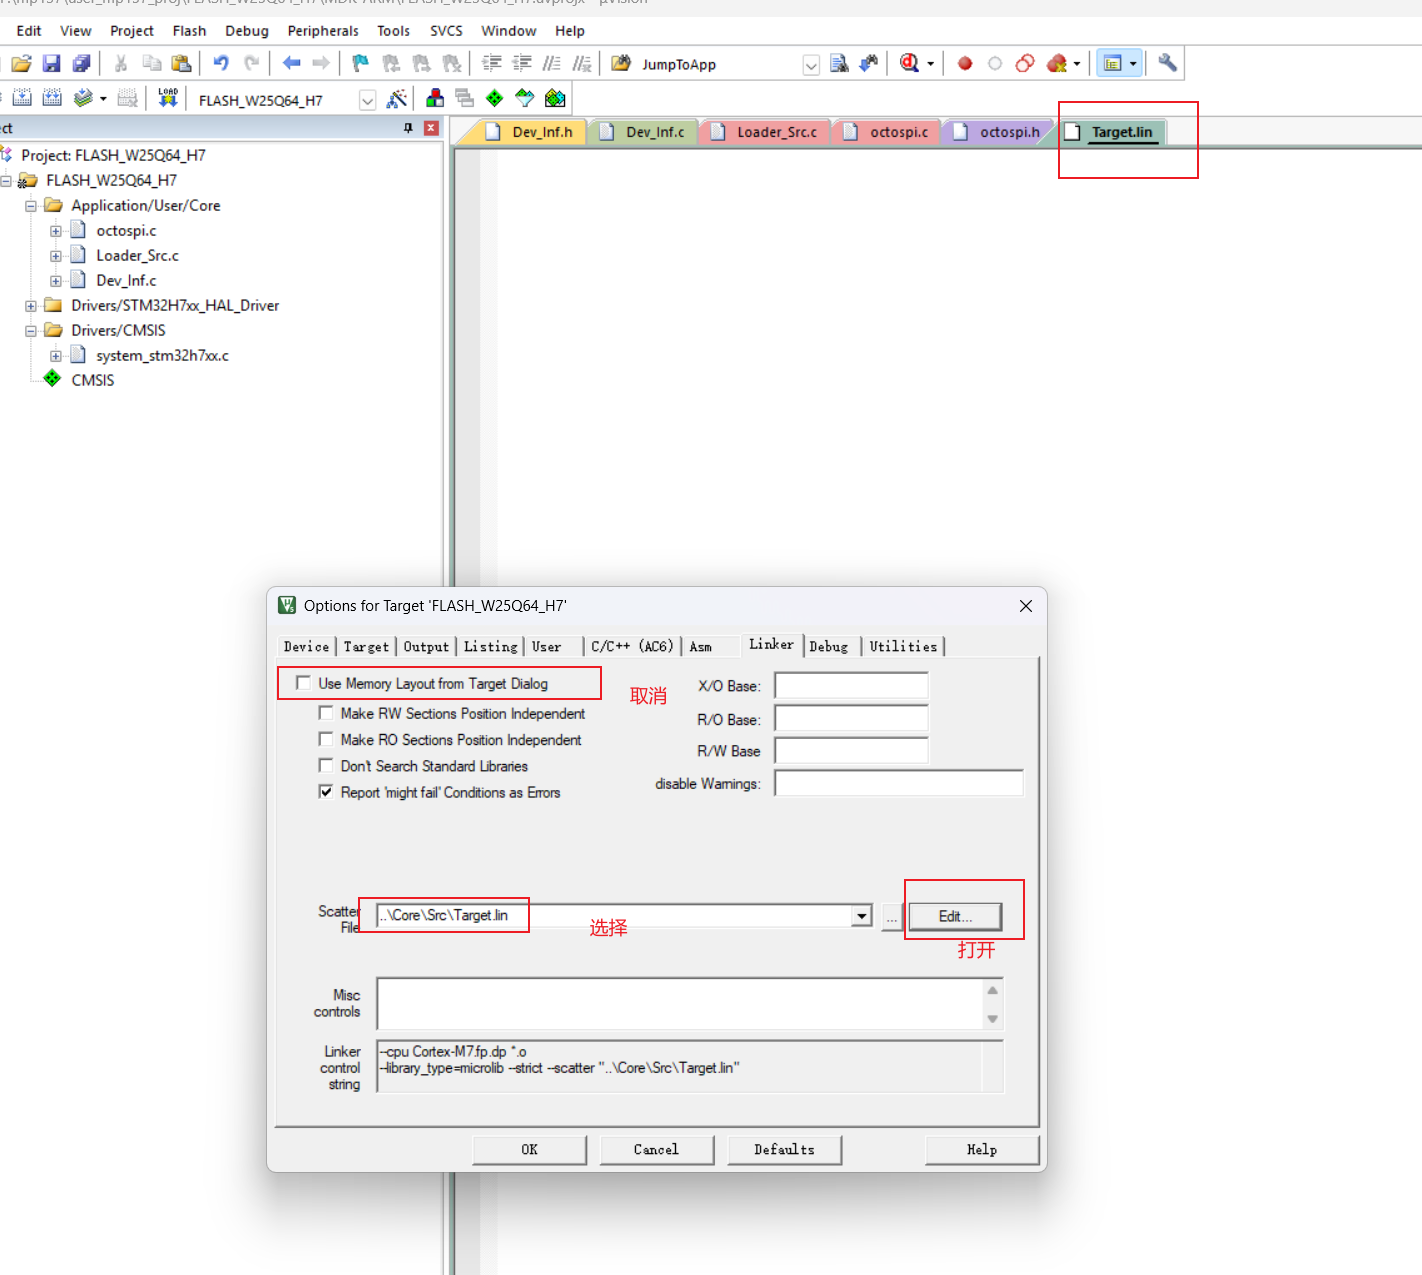The width and height of the screenshot is (1422, 1275).
Task: Open the Flash menu
Action: point(189,31)
